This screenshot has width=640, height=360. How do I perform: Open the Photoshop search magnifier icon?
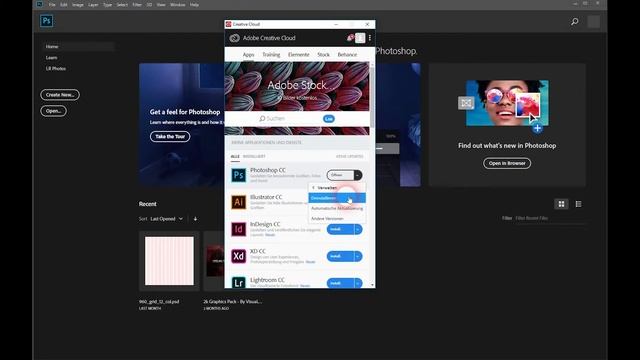pyautogui.click(x=575, y=21)
